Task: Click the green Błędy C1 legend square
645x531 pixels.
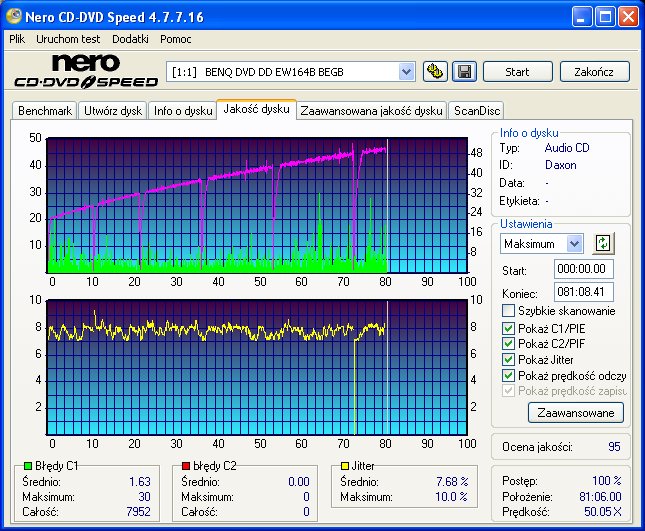Action: pyautogui.click(x=28, y=466)
